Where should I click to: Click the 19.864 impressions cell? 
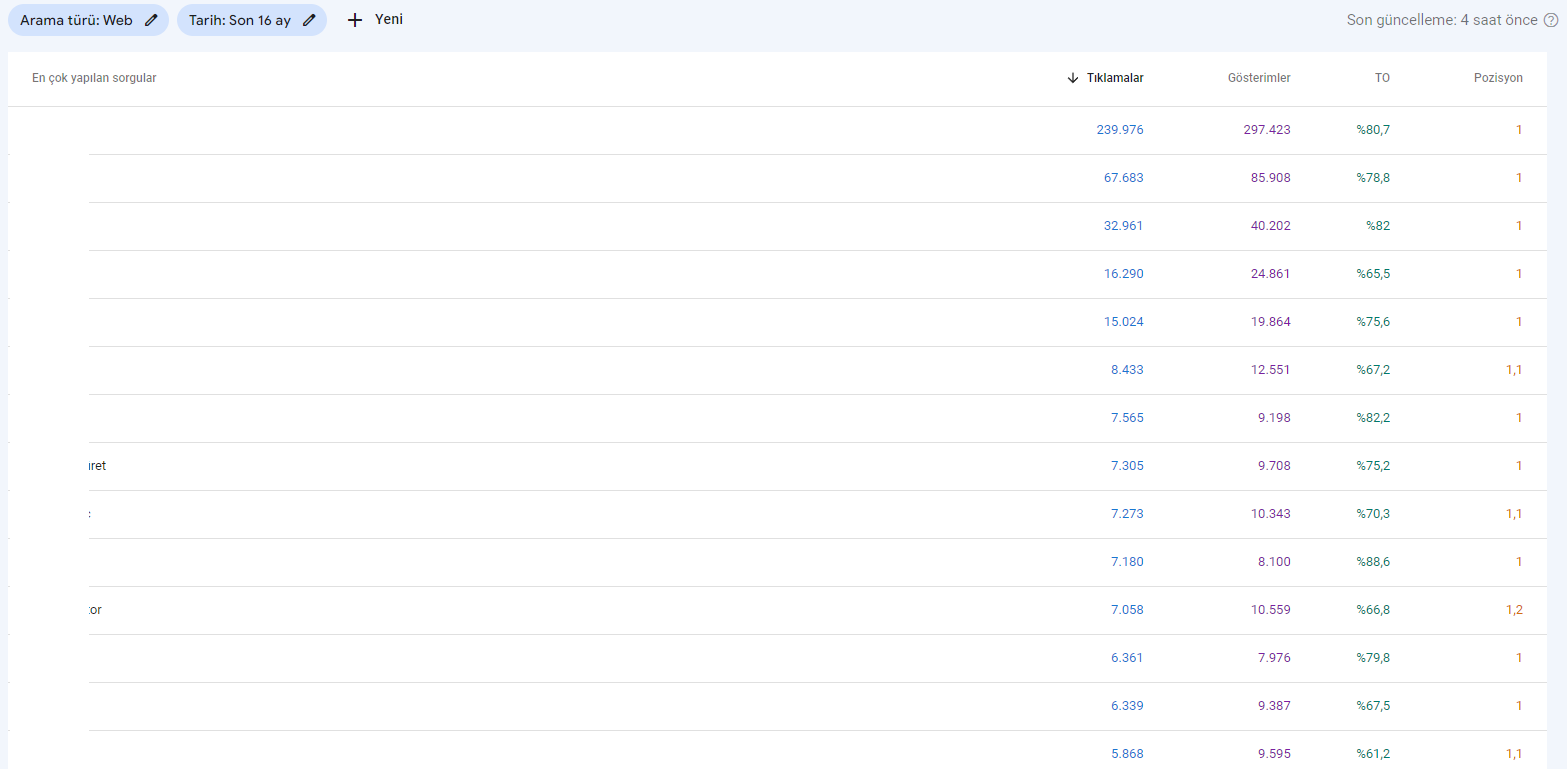pyautogui.click(x=1271, y=322)
